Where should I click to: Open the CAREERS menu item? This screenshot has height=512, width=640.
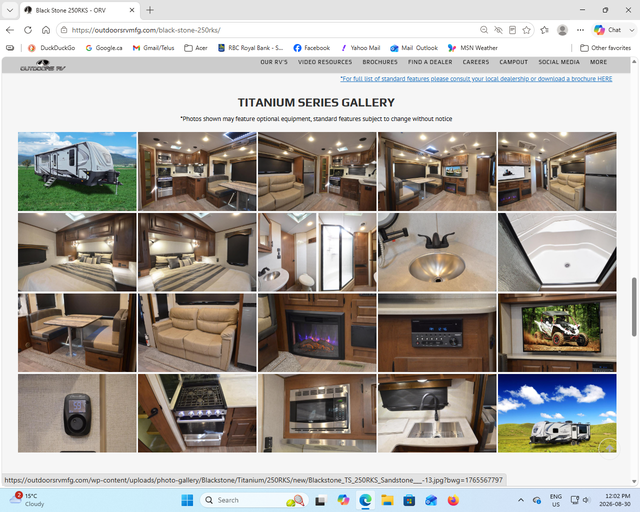476,62
